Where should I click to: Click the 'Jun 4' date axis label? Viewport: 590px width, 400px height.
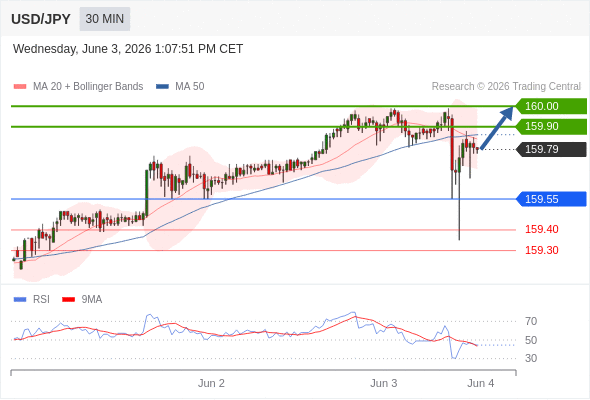tap(481, 383)
